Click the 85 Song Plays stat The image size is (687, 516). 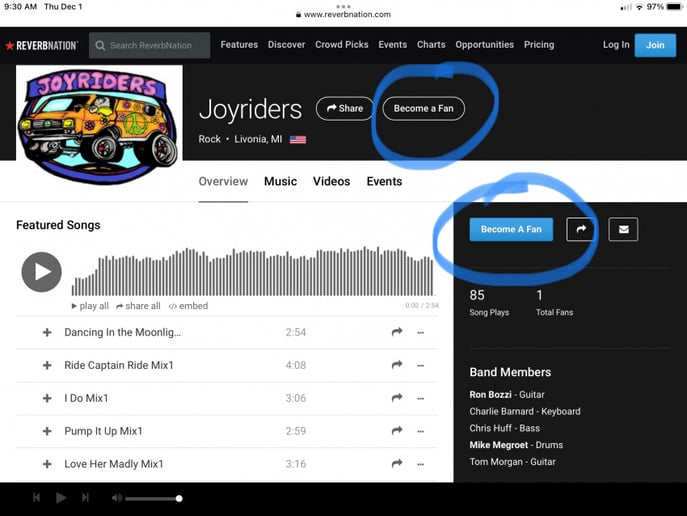point(489,302)
